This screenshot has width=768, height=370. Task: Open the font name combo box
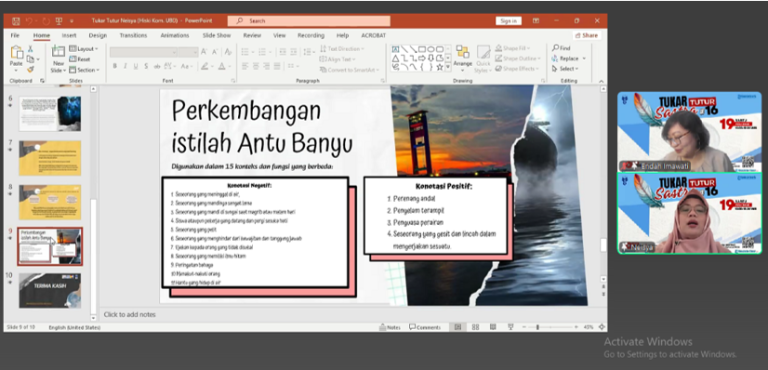pos(144,52)
